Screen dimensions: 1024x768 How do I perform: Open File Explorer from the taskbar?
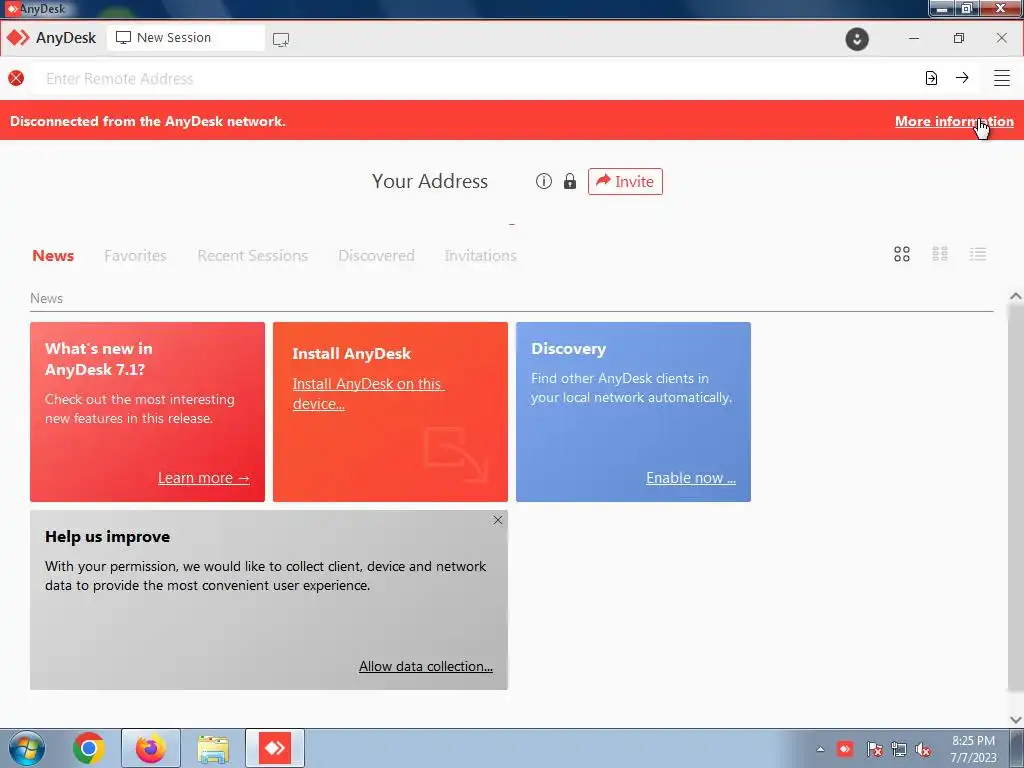pos(213,749)
